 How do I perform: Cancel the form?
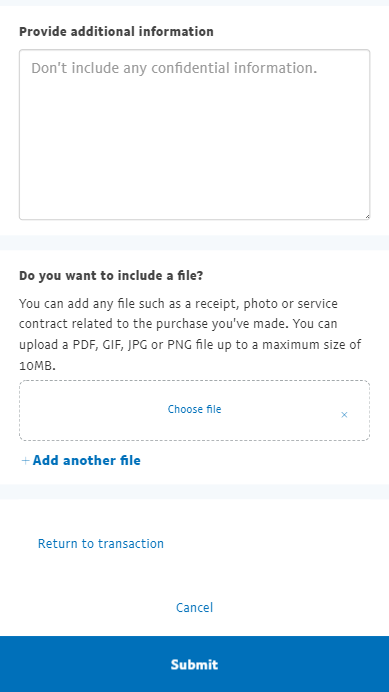194,608
